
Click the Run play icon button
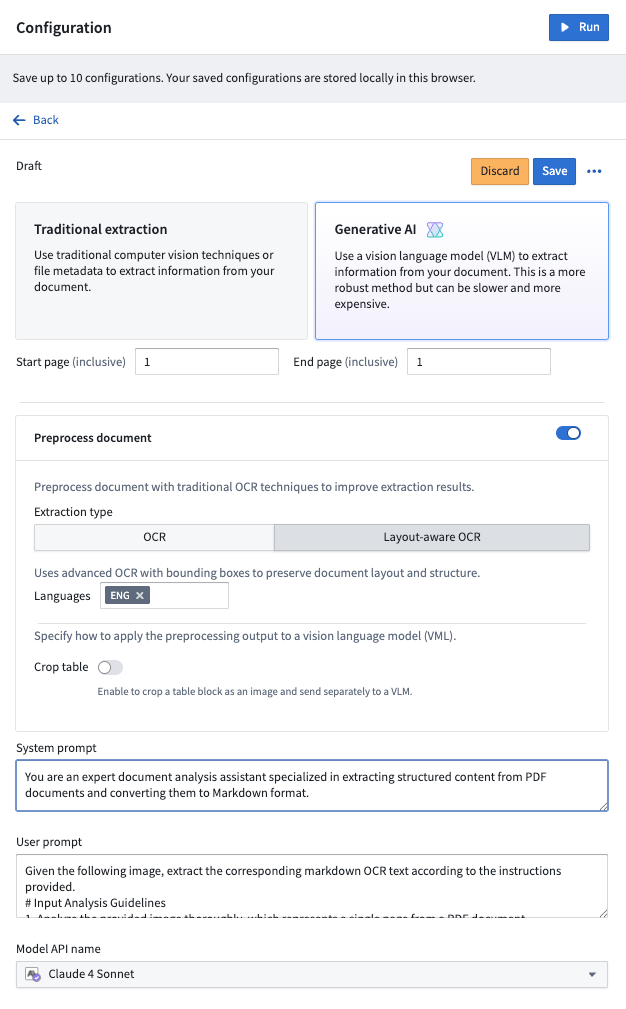tap(566, 27)
